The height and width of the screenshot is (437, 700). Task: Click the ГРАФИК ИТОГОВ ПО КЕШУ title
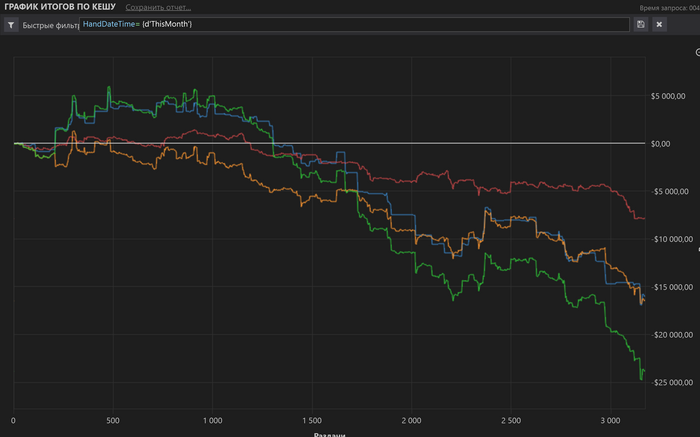point(60,7)
